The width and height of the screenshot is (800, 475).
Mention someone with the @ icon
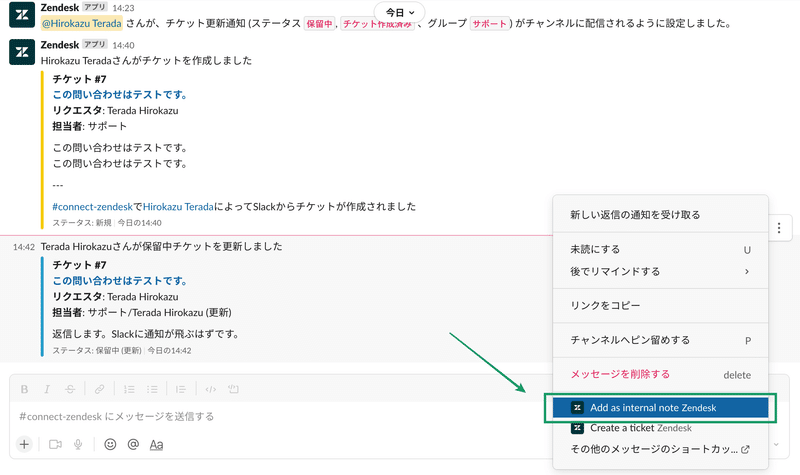pos(133,444)
